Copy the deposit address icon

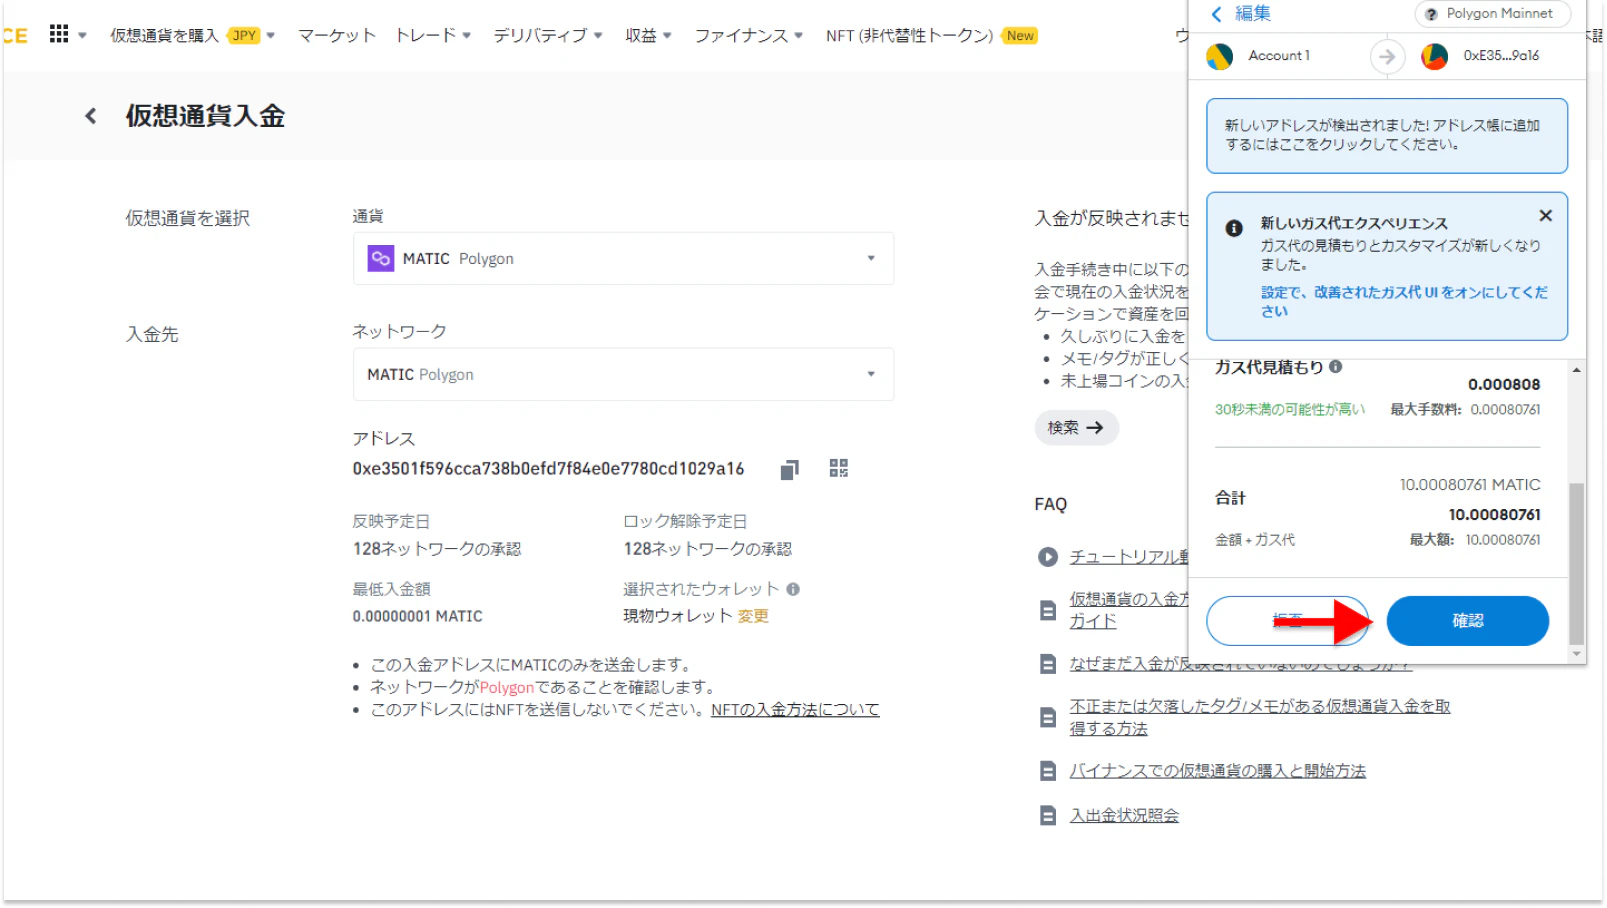[x=790, y=469]
